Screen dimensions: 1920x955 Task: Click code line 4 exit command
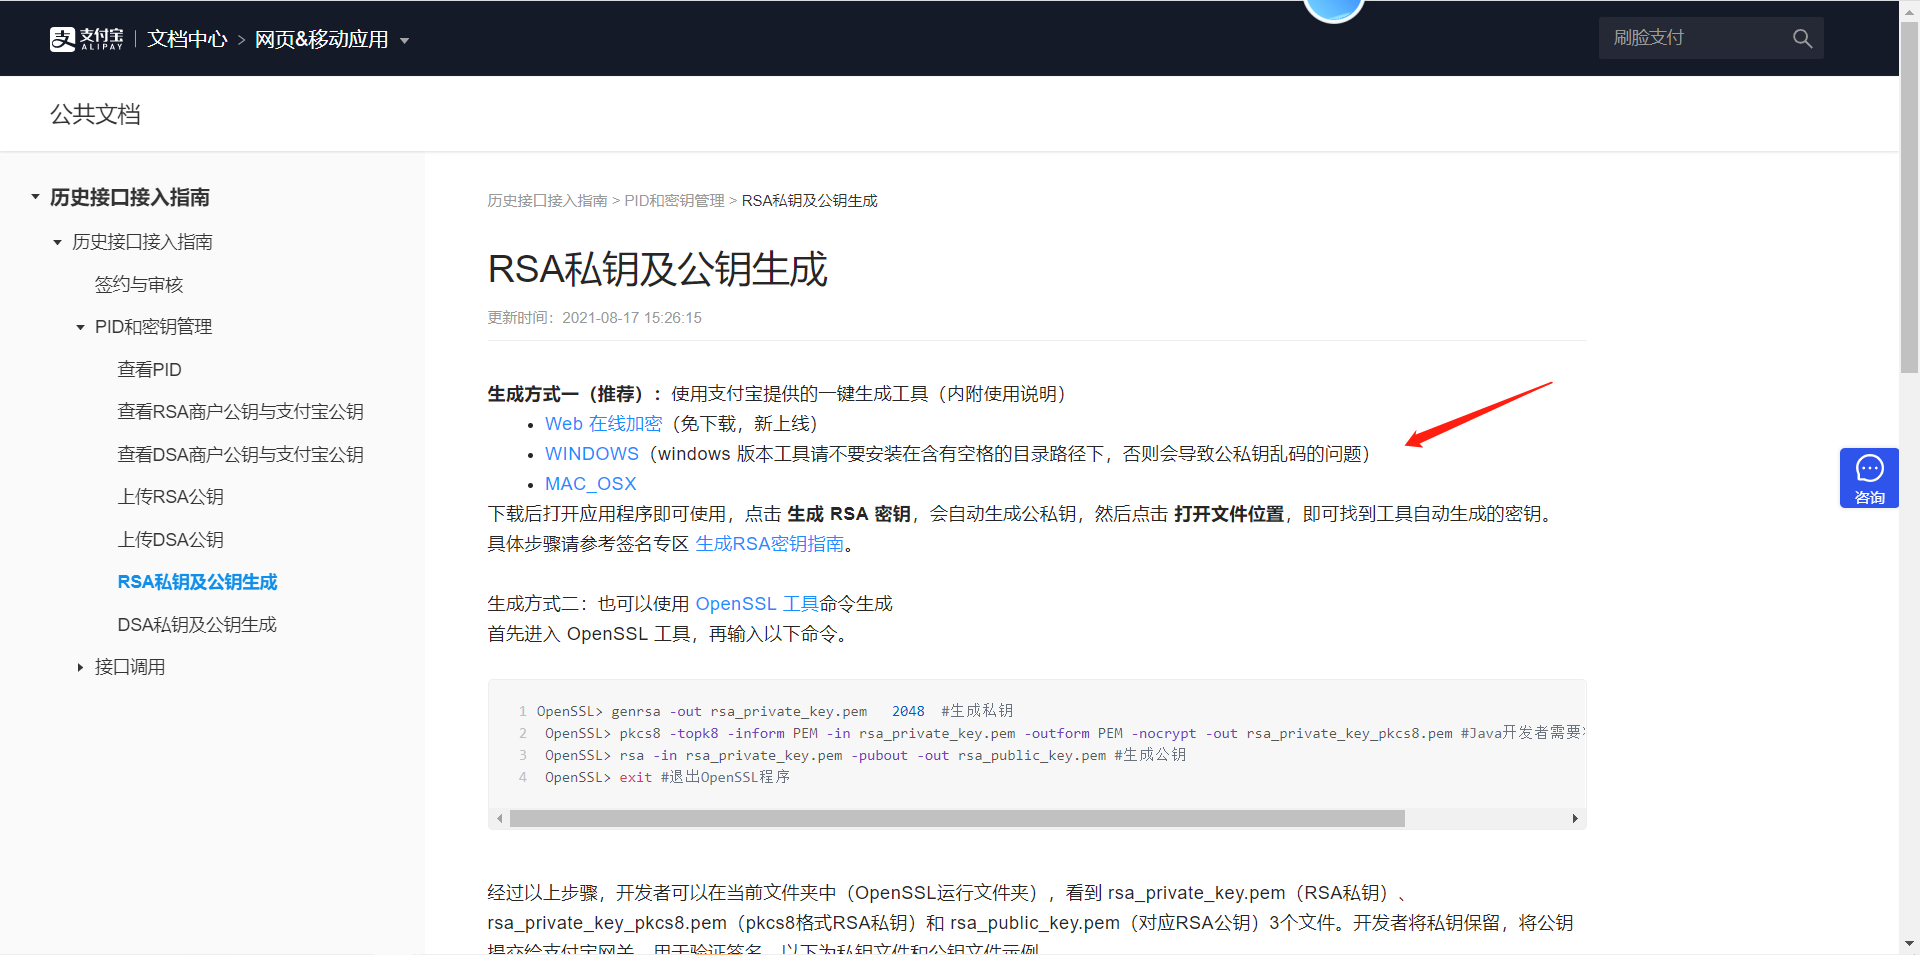point(667,777)
